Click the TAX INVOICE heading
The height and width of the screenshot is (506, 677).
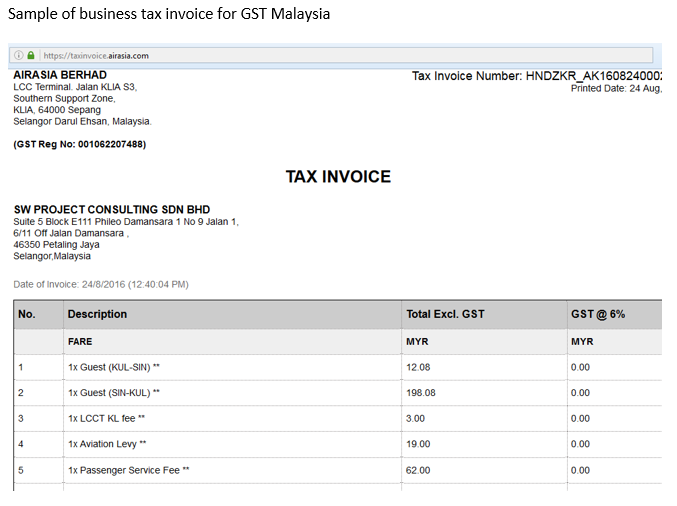tap(338, 177)
